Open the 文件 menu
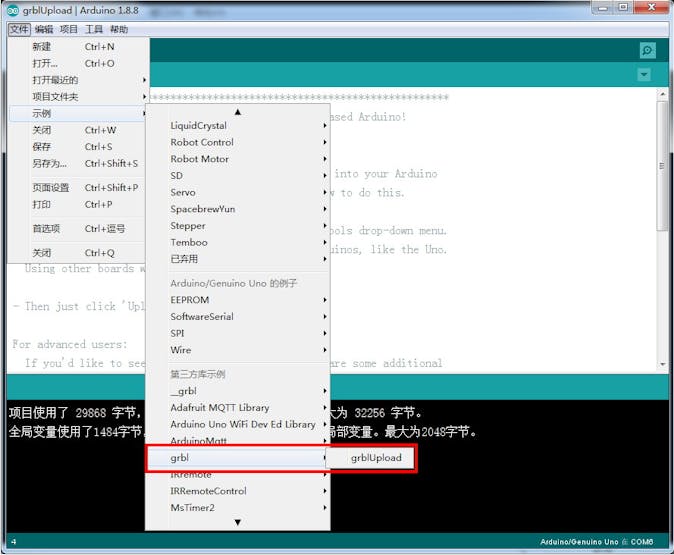 19,29
